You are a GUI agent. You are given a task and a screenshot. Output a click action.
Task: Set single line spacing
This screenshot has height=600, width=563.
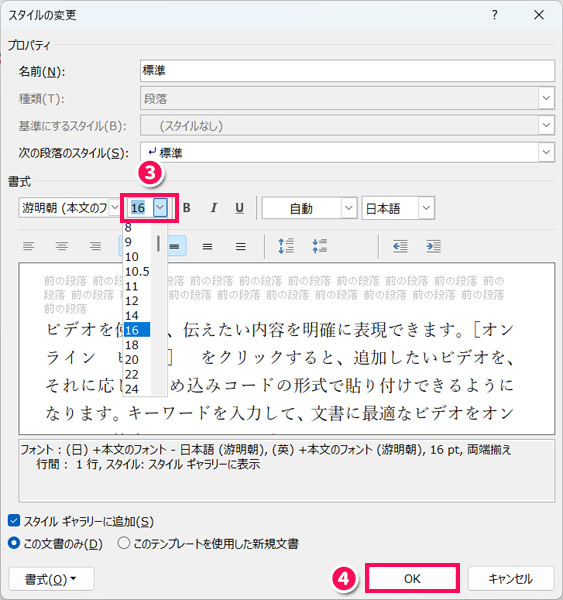[x=175, y=246]
